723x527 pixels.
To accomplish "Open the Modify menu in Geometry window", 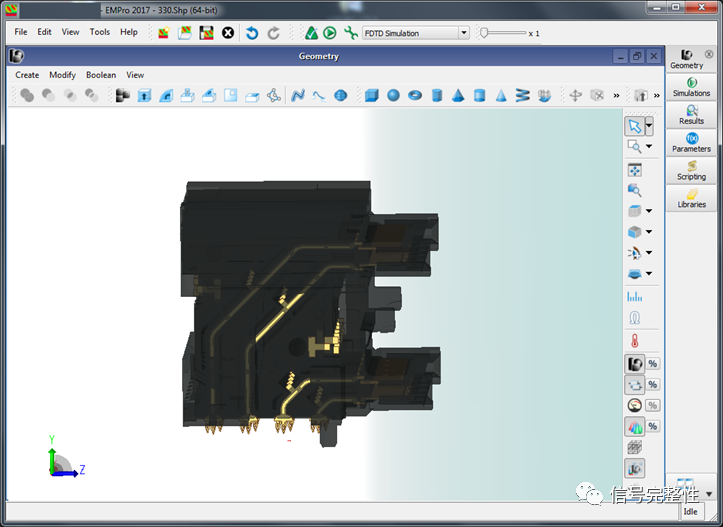I will 62,75.
